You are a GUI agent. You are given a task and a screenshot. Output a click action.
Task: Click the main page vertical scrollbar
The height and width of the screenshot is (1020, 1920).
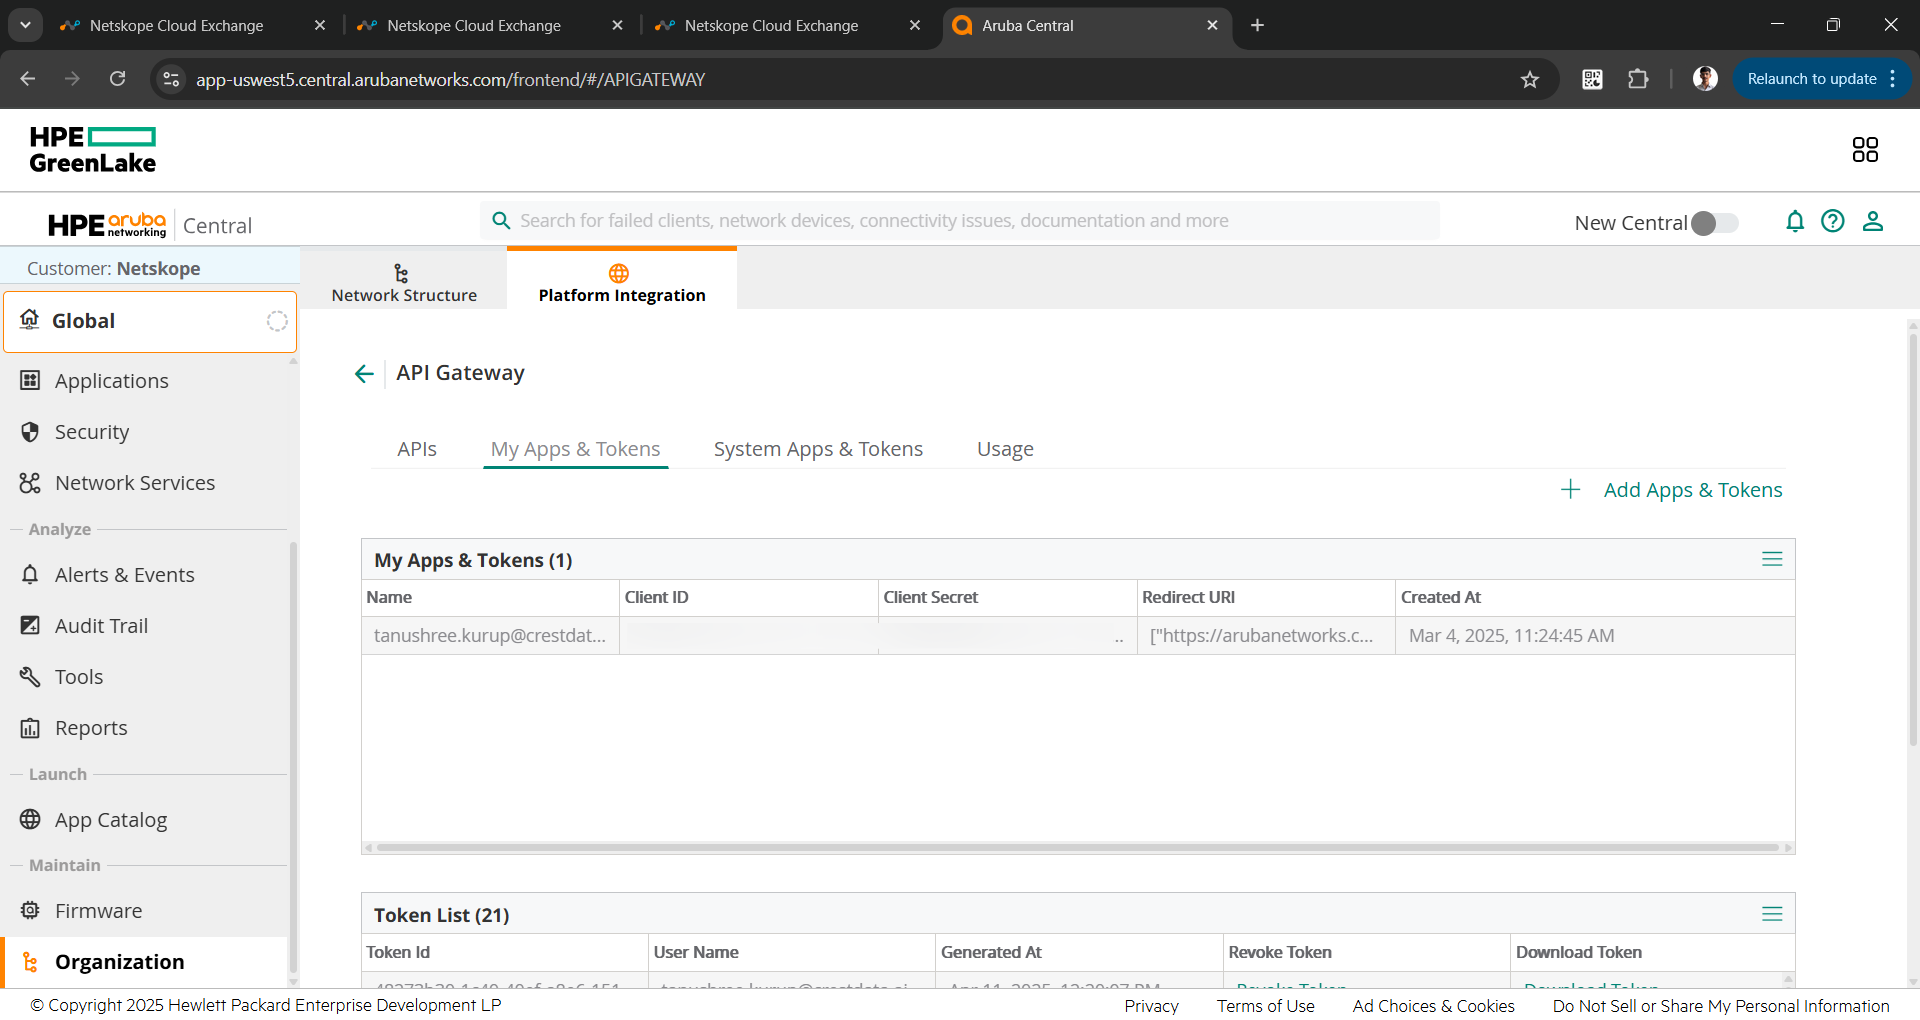[1913, 540]
